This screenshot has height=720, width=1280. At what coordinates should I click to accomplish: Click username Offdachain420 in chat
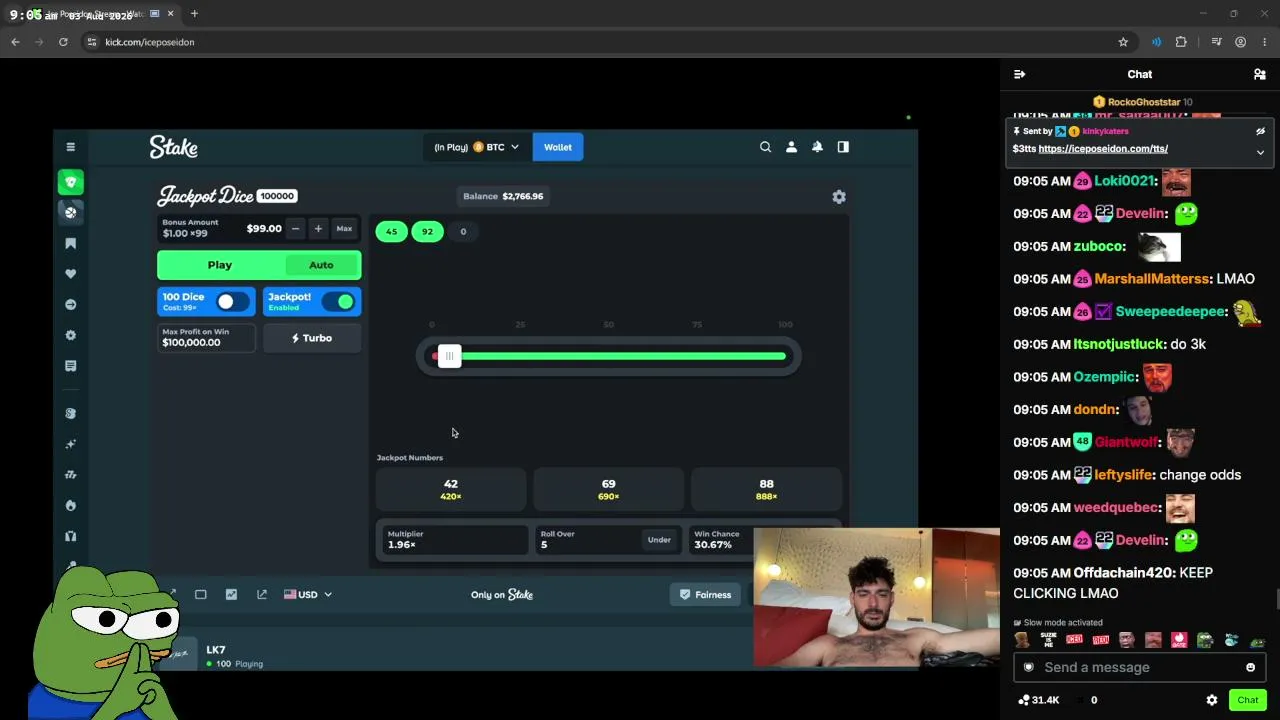tap(1122, 573)
